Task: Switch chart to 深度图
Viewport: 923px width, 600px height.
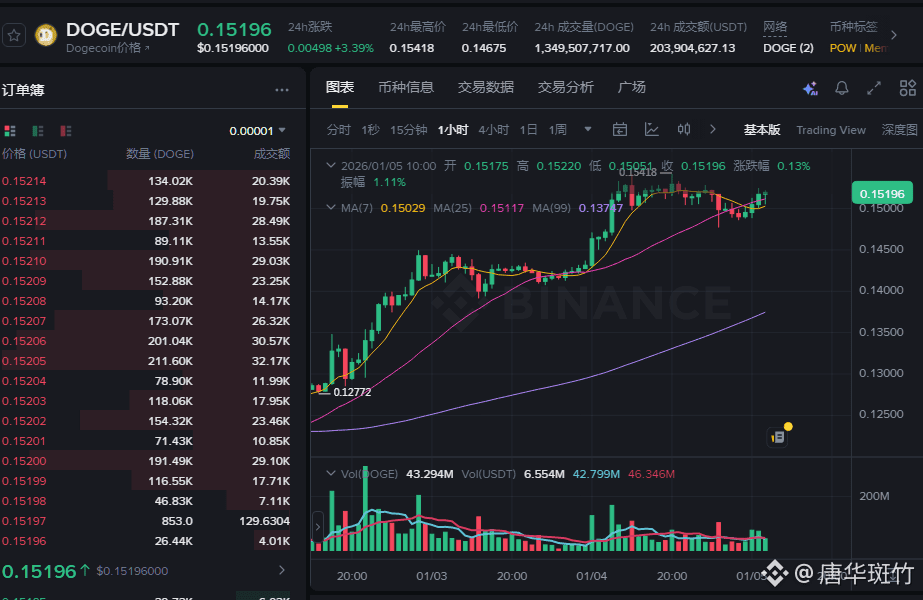Action: [899, 130]
